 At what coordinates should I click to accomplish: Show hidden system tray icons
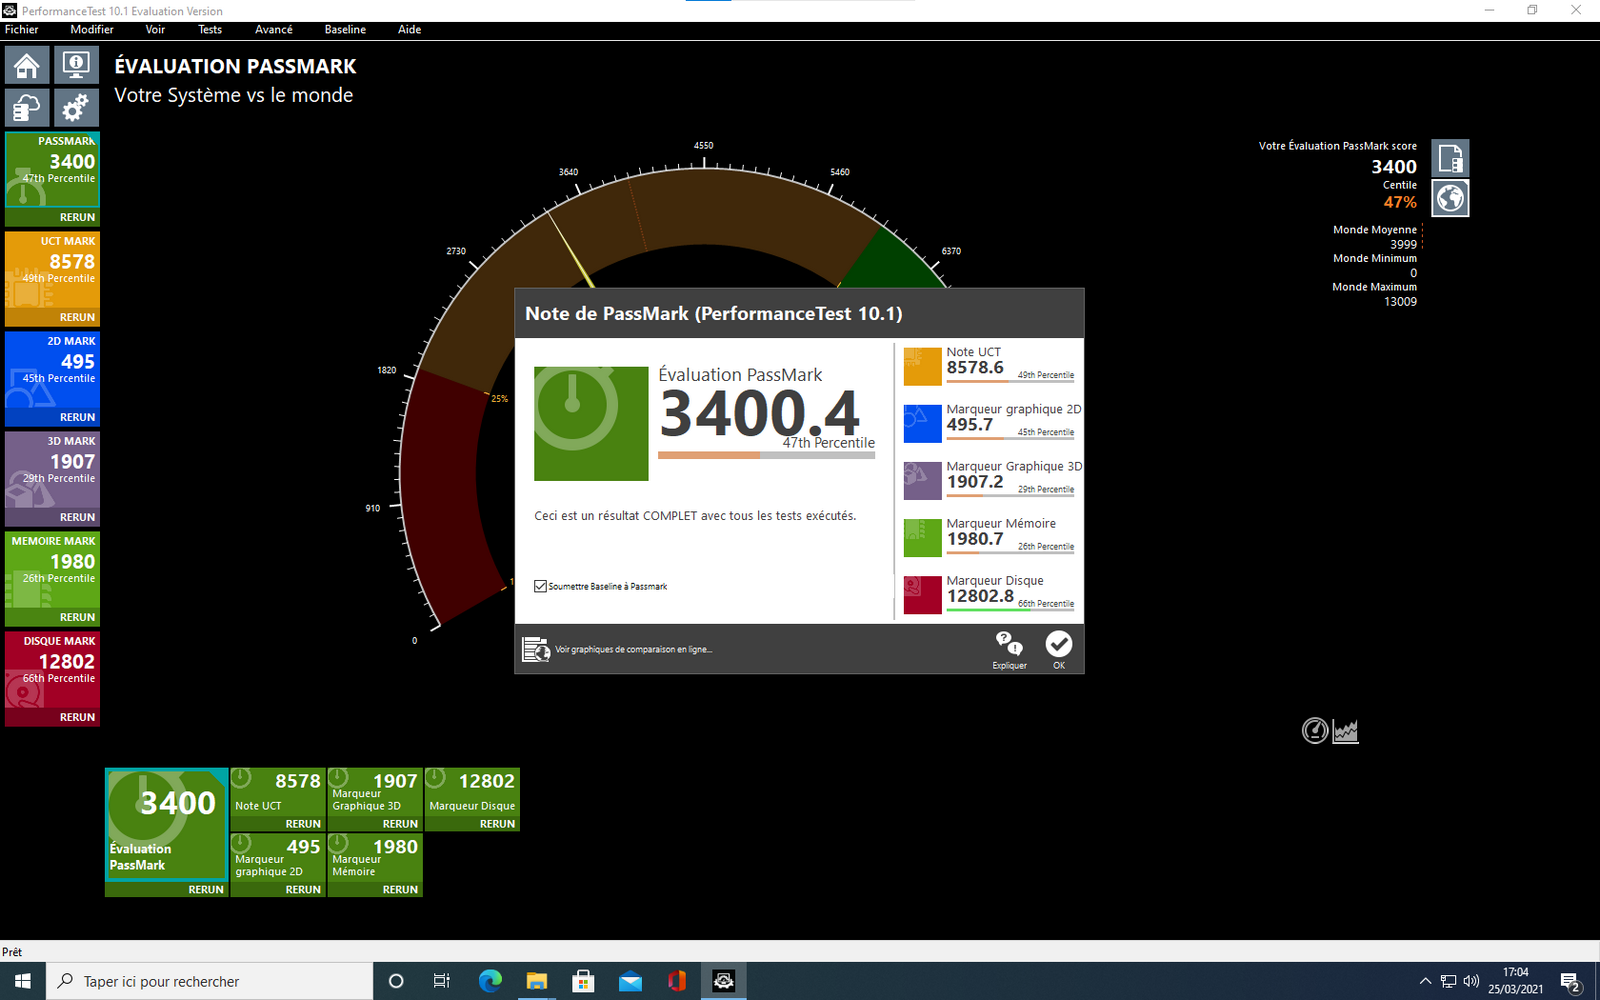point(1425,981)
